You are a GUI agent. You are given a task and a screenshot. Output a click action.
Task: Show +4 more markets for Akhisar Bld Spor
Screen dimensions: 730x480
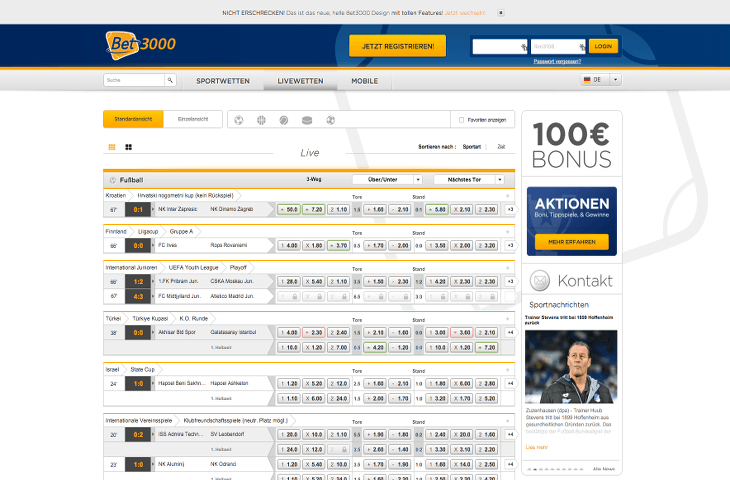pyautogui.click(x=510, y=332)
